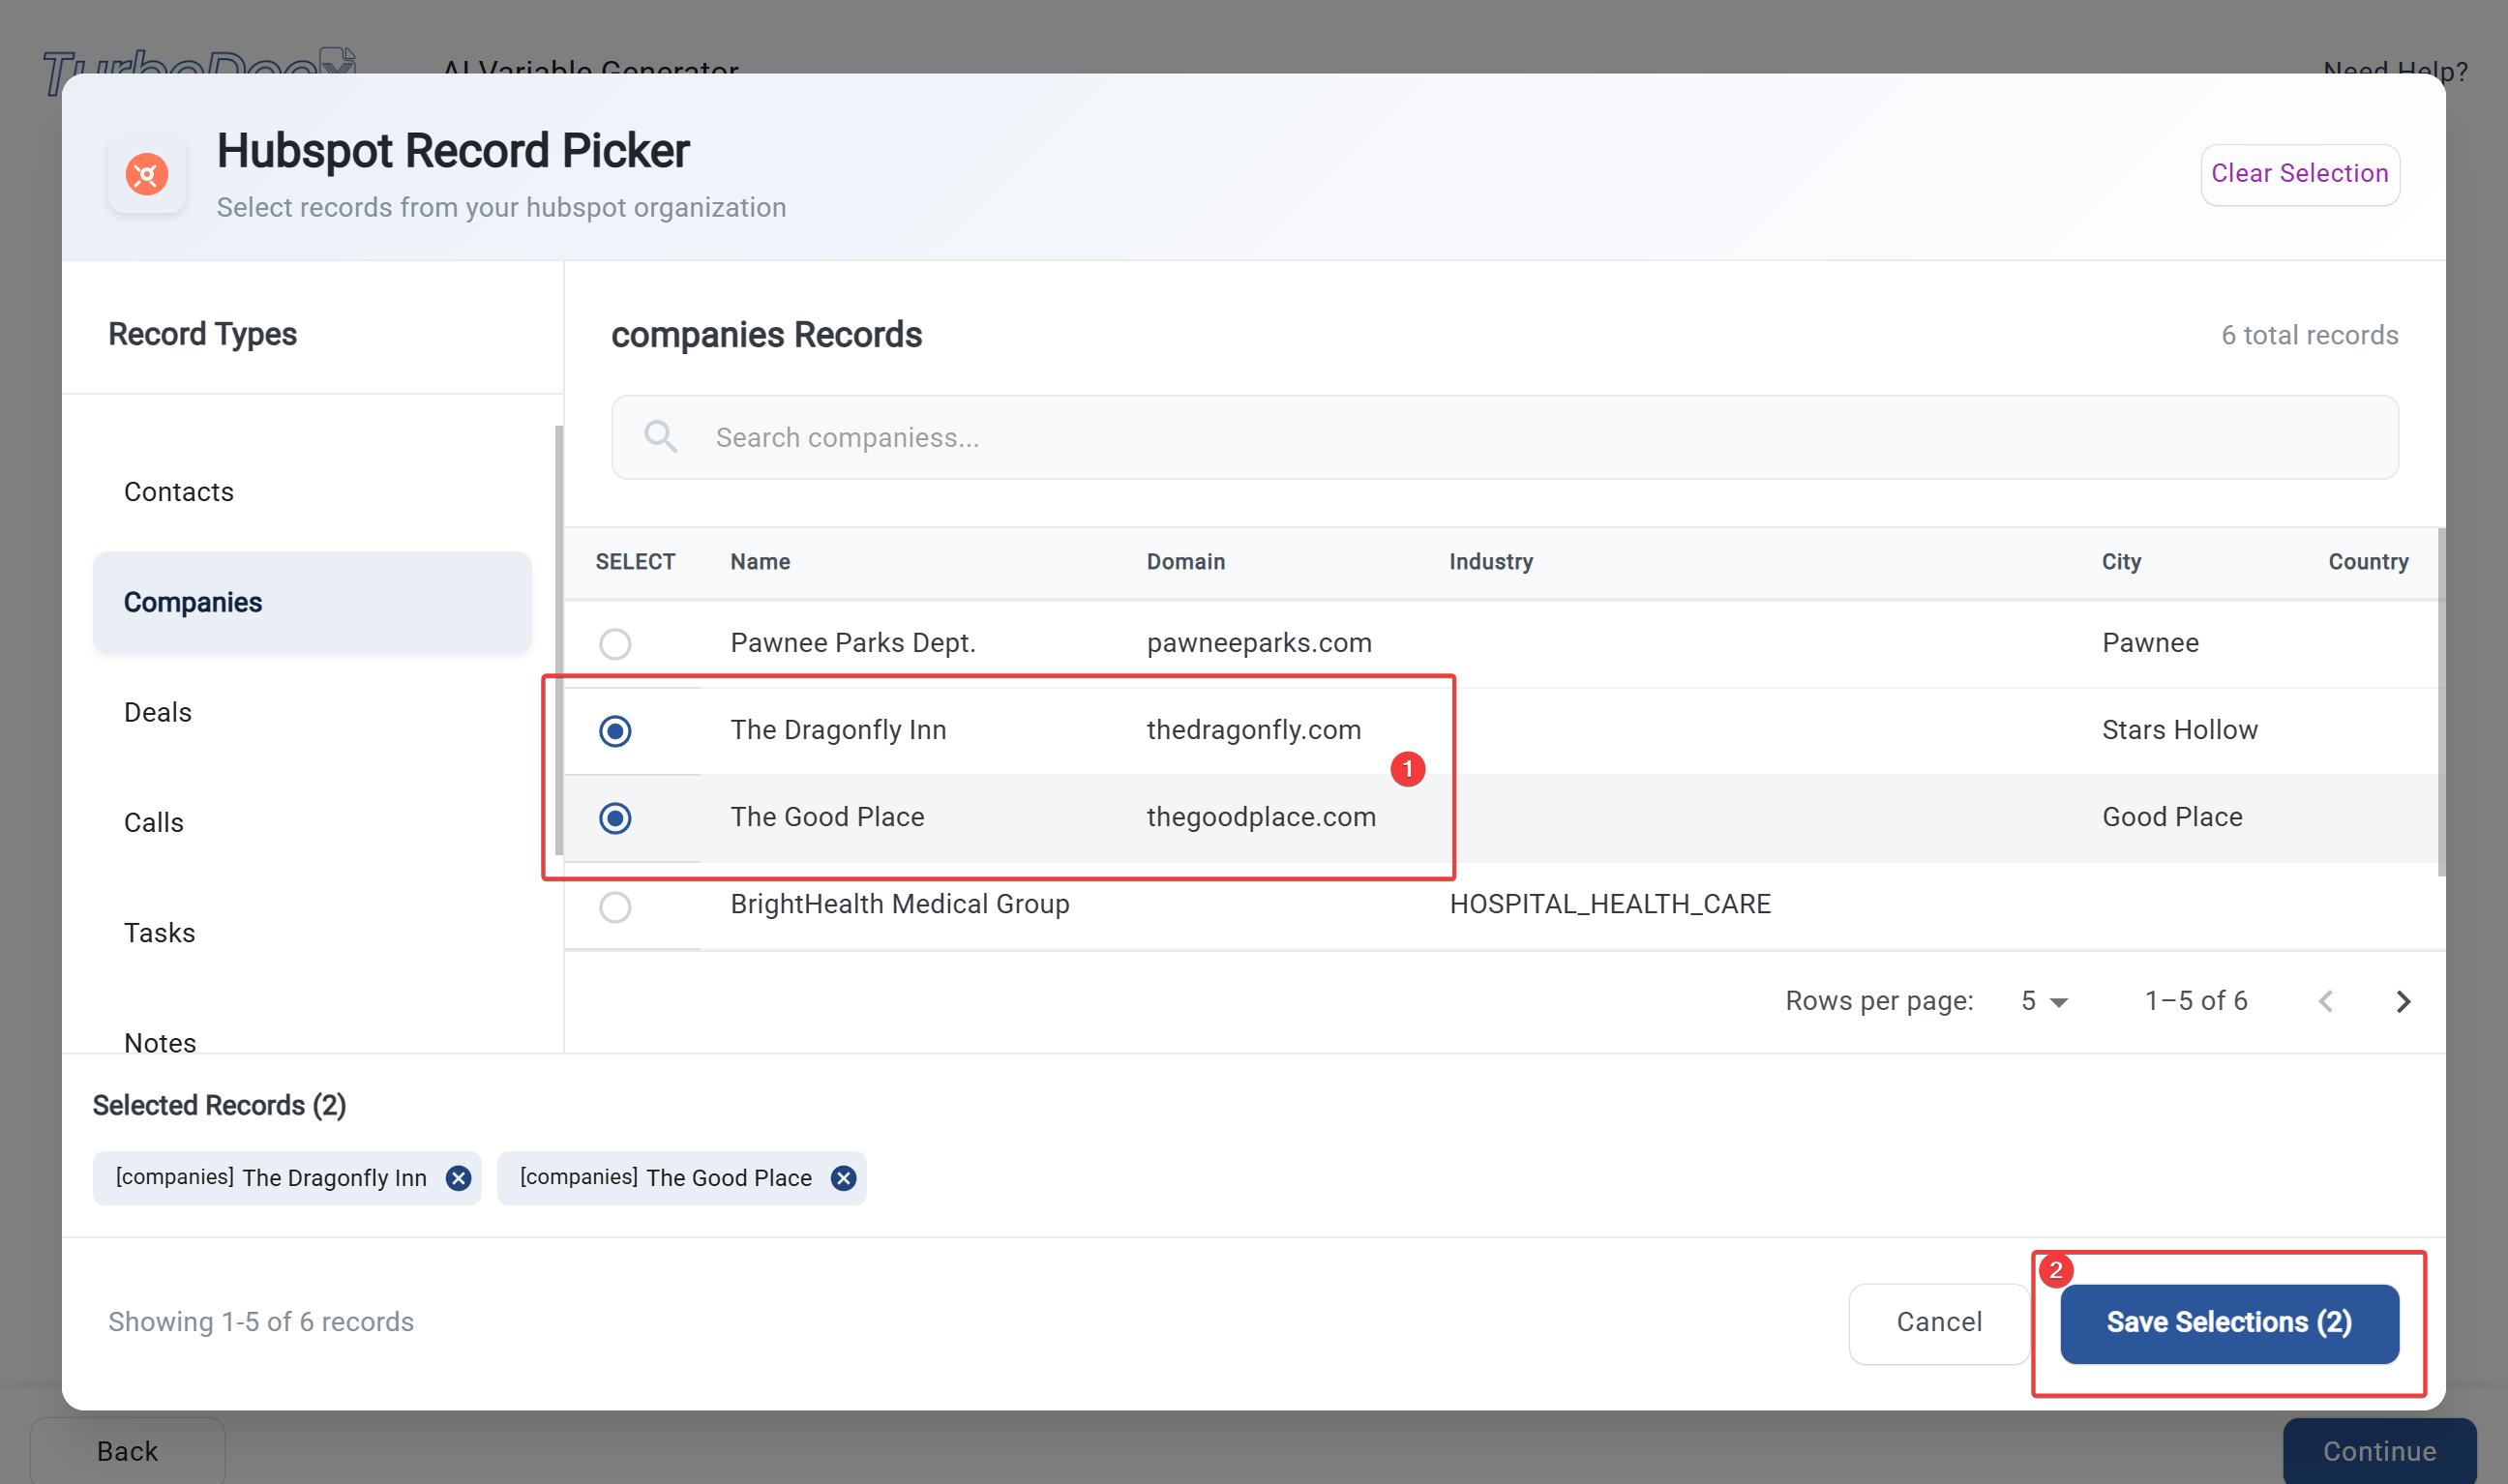Click the pawneeparks.com domain cell

pyautogui.click(x=1259, y=643)
